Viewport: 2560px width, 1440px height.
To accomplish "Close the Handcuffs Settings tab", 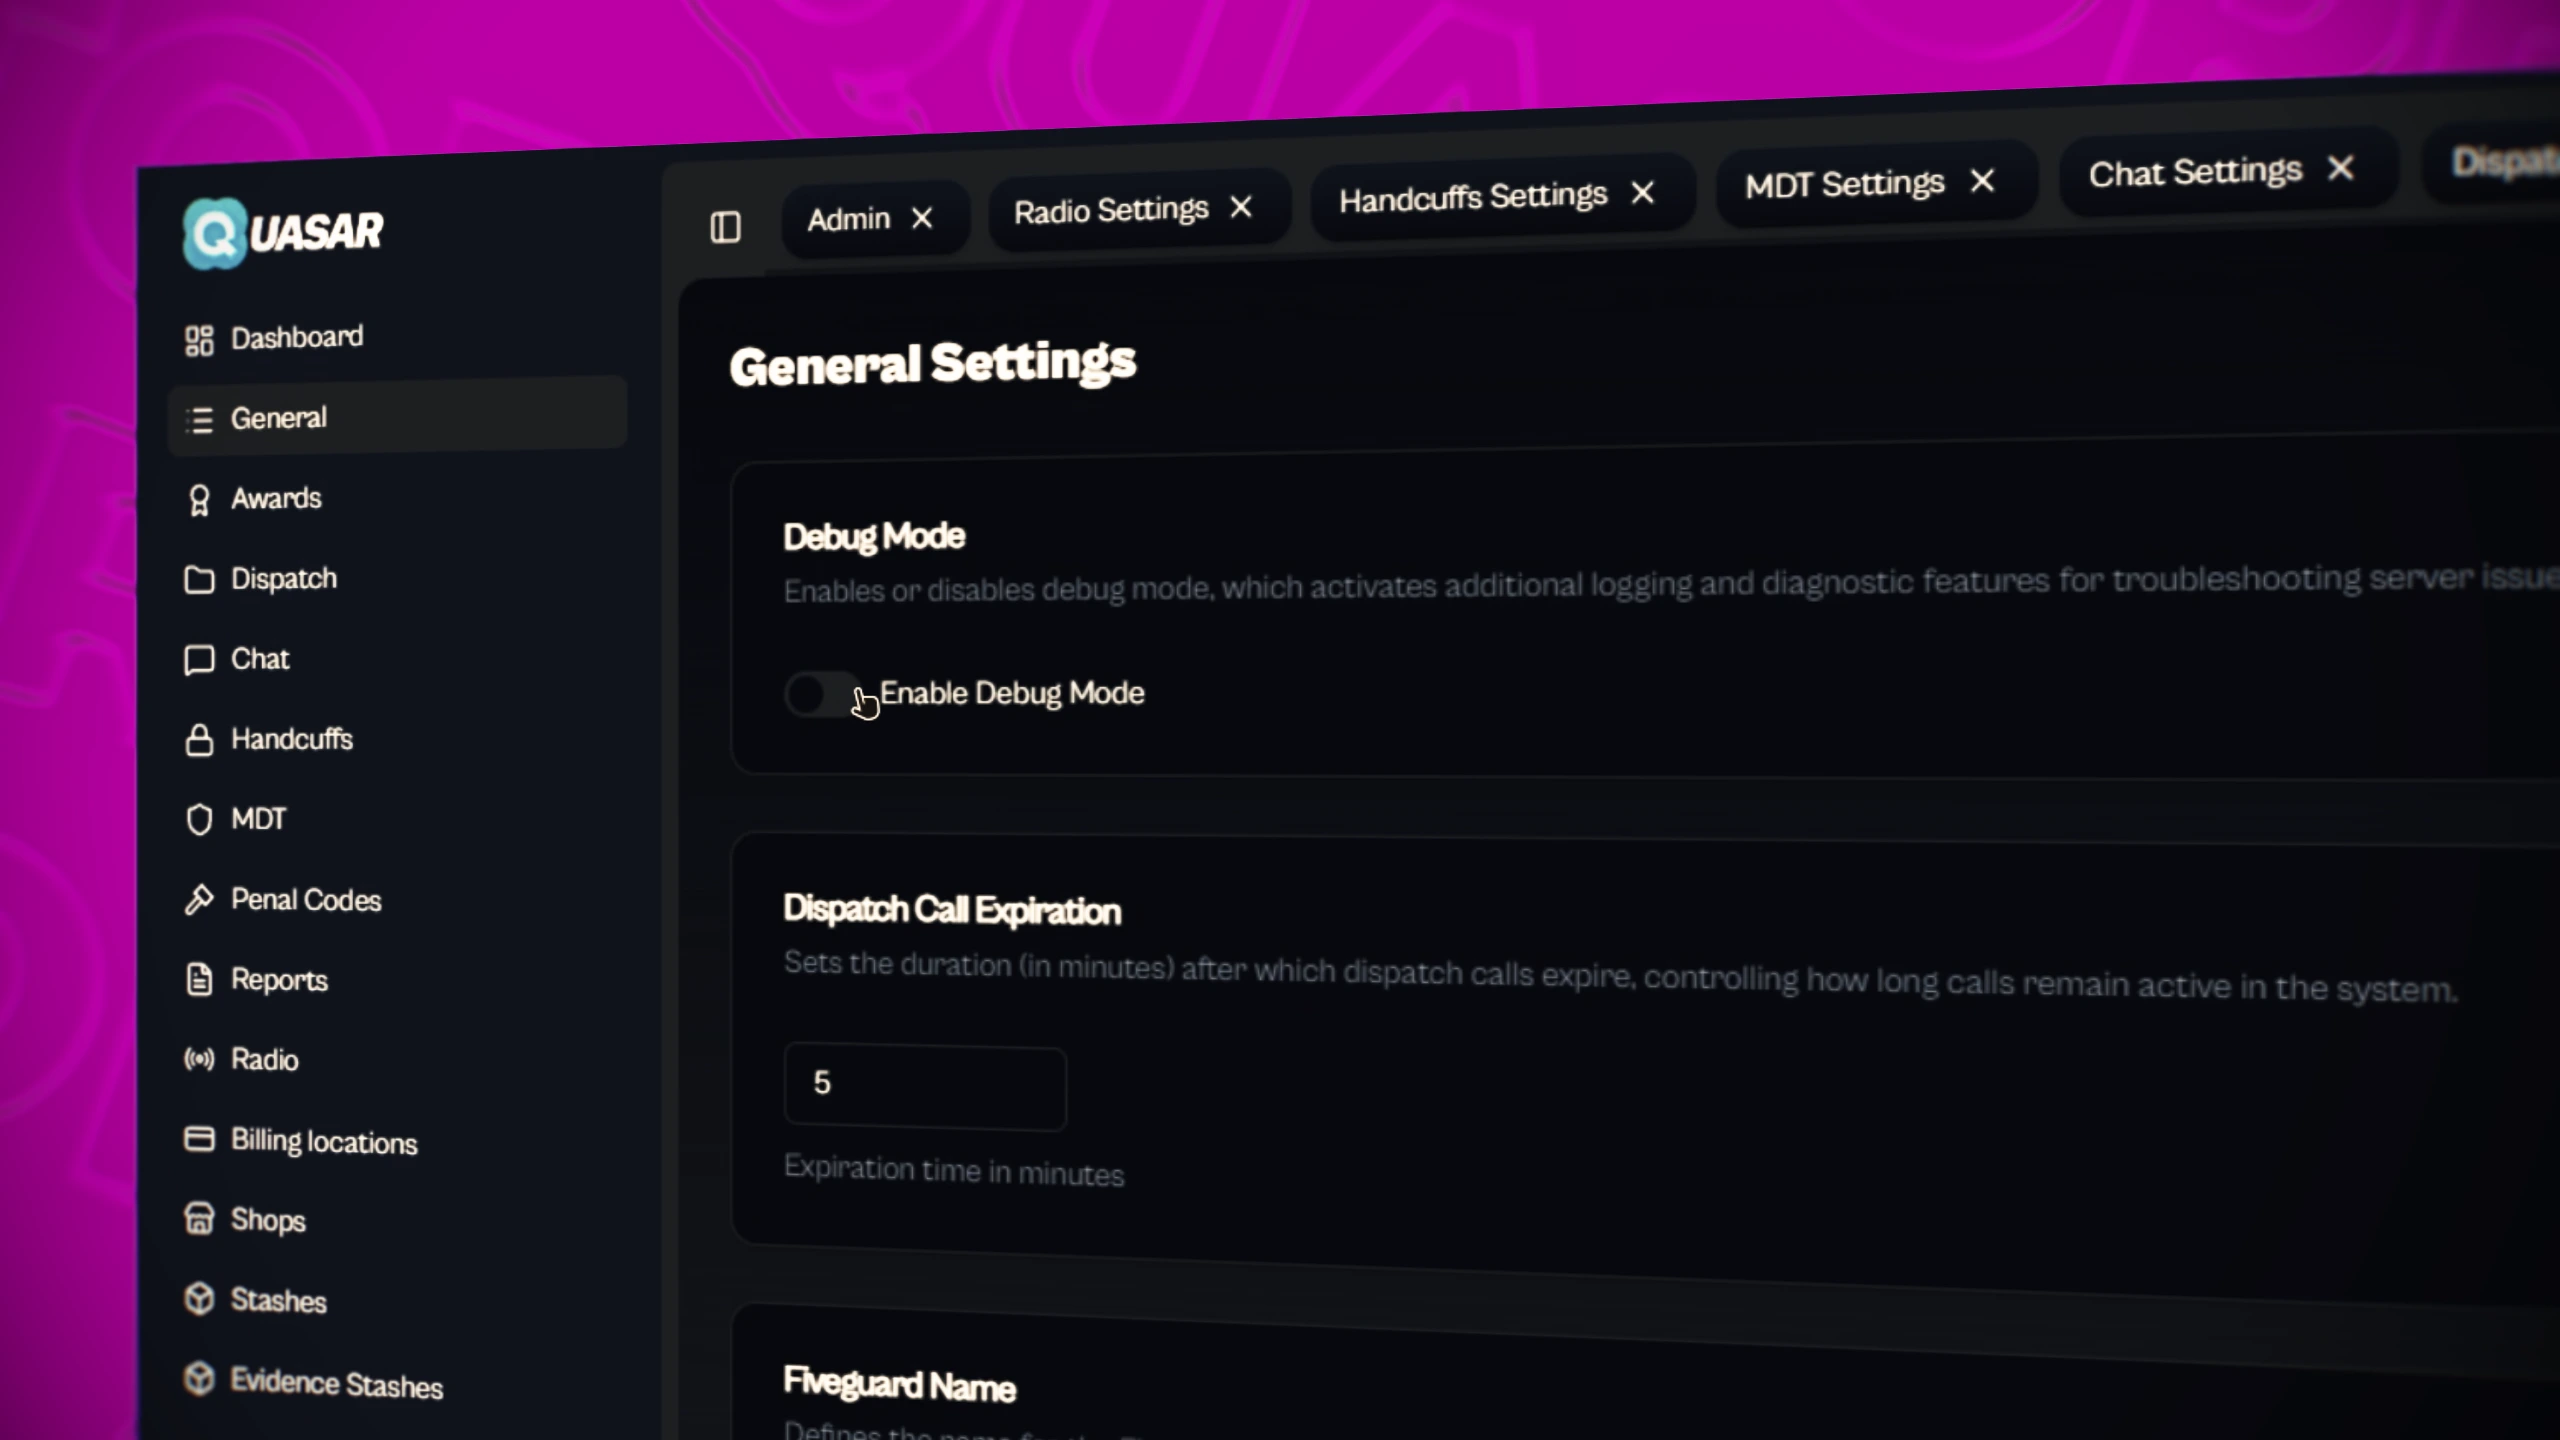I will [x=1642, y=193].
